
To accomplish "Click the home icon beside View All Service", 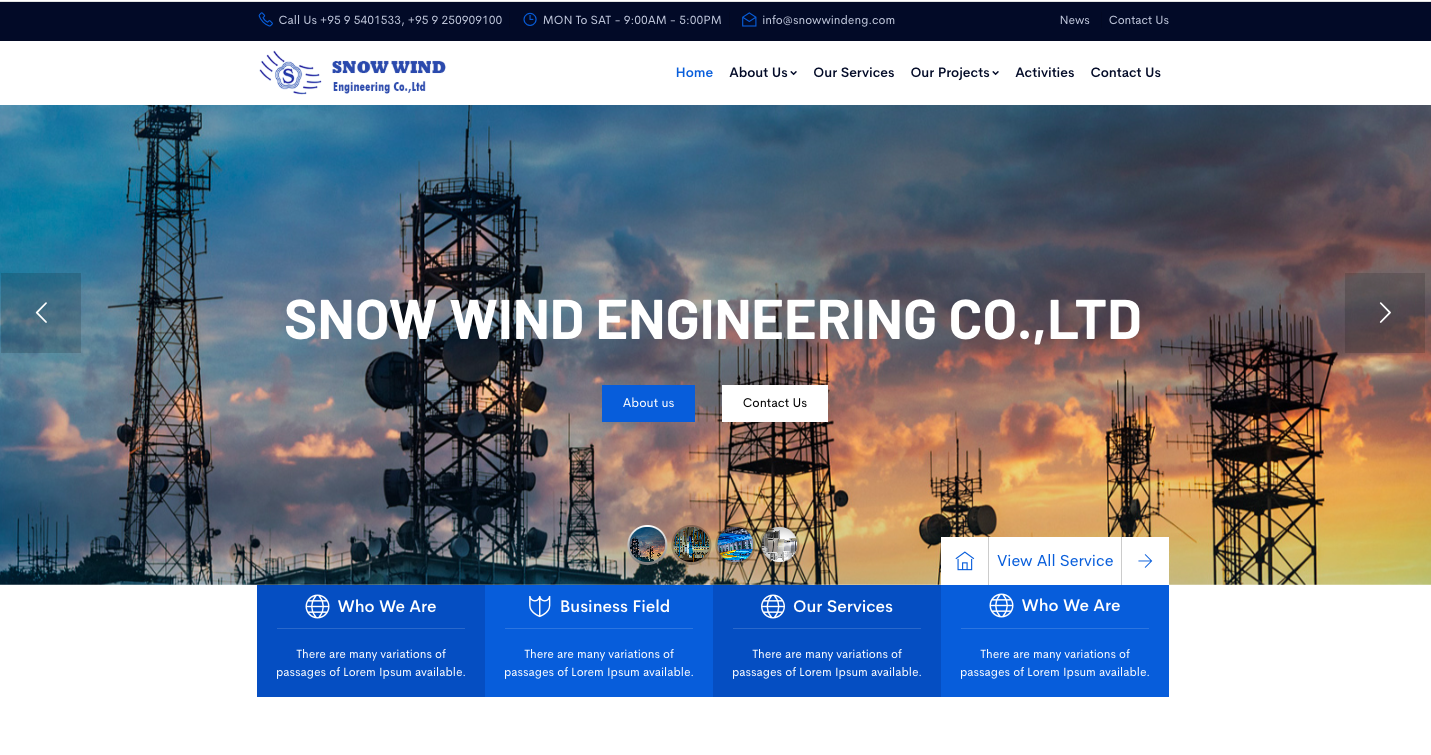I will (965, 561).
